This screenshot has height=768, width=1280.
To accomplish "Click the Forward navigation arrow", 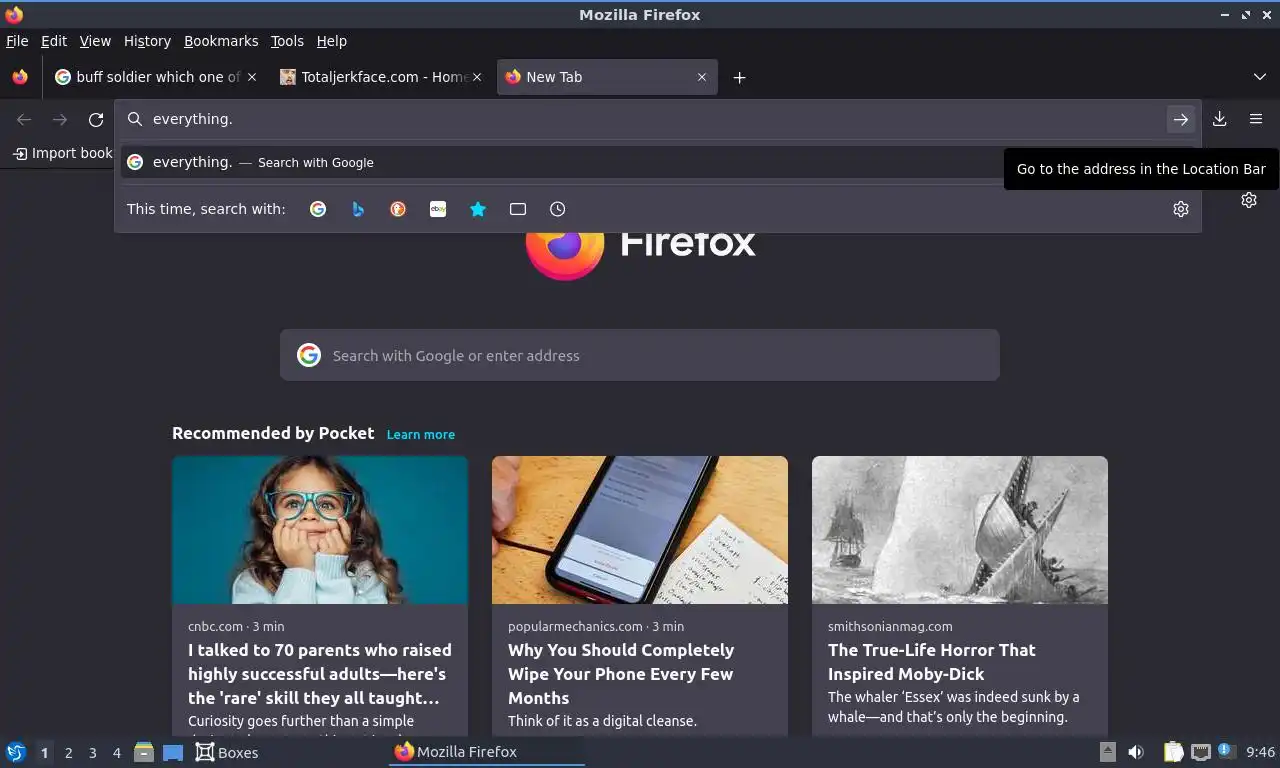I will tap(60, 119).
